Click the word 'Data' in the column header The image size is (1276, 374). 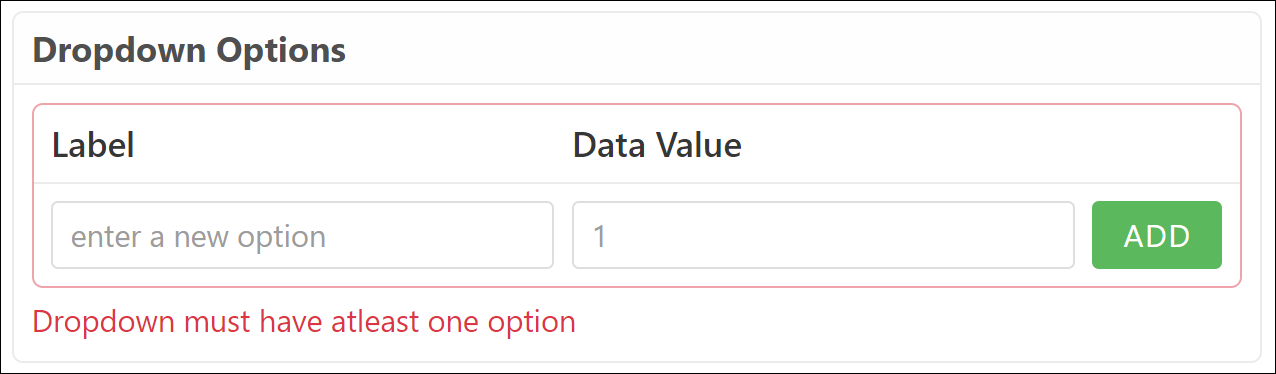coord(610,146)
